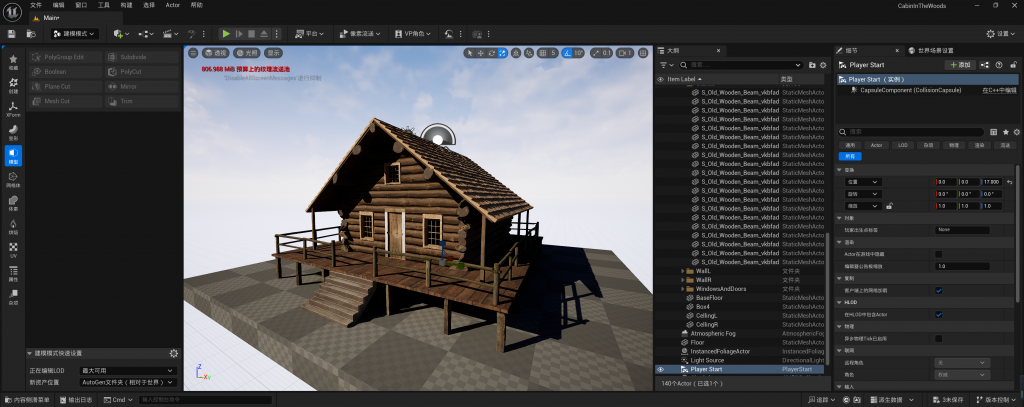
Task: Click the favorites star in Details panel
Action: click(1005, 131)
